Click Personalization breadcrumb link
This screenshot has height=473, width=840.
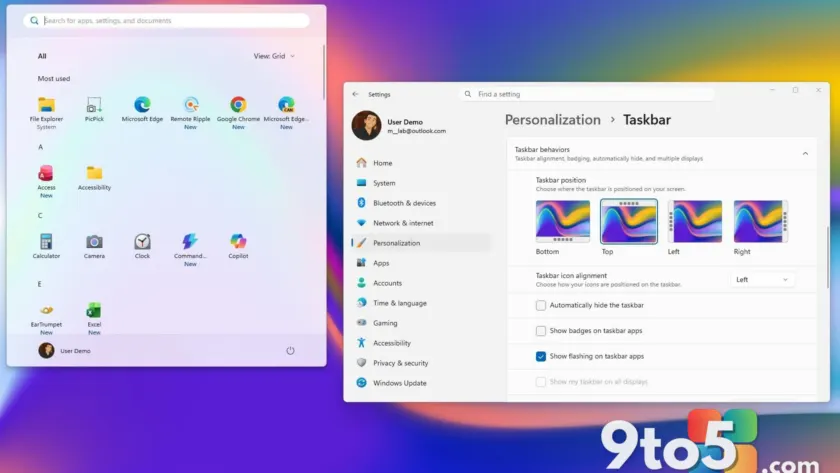[552, 120]
